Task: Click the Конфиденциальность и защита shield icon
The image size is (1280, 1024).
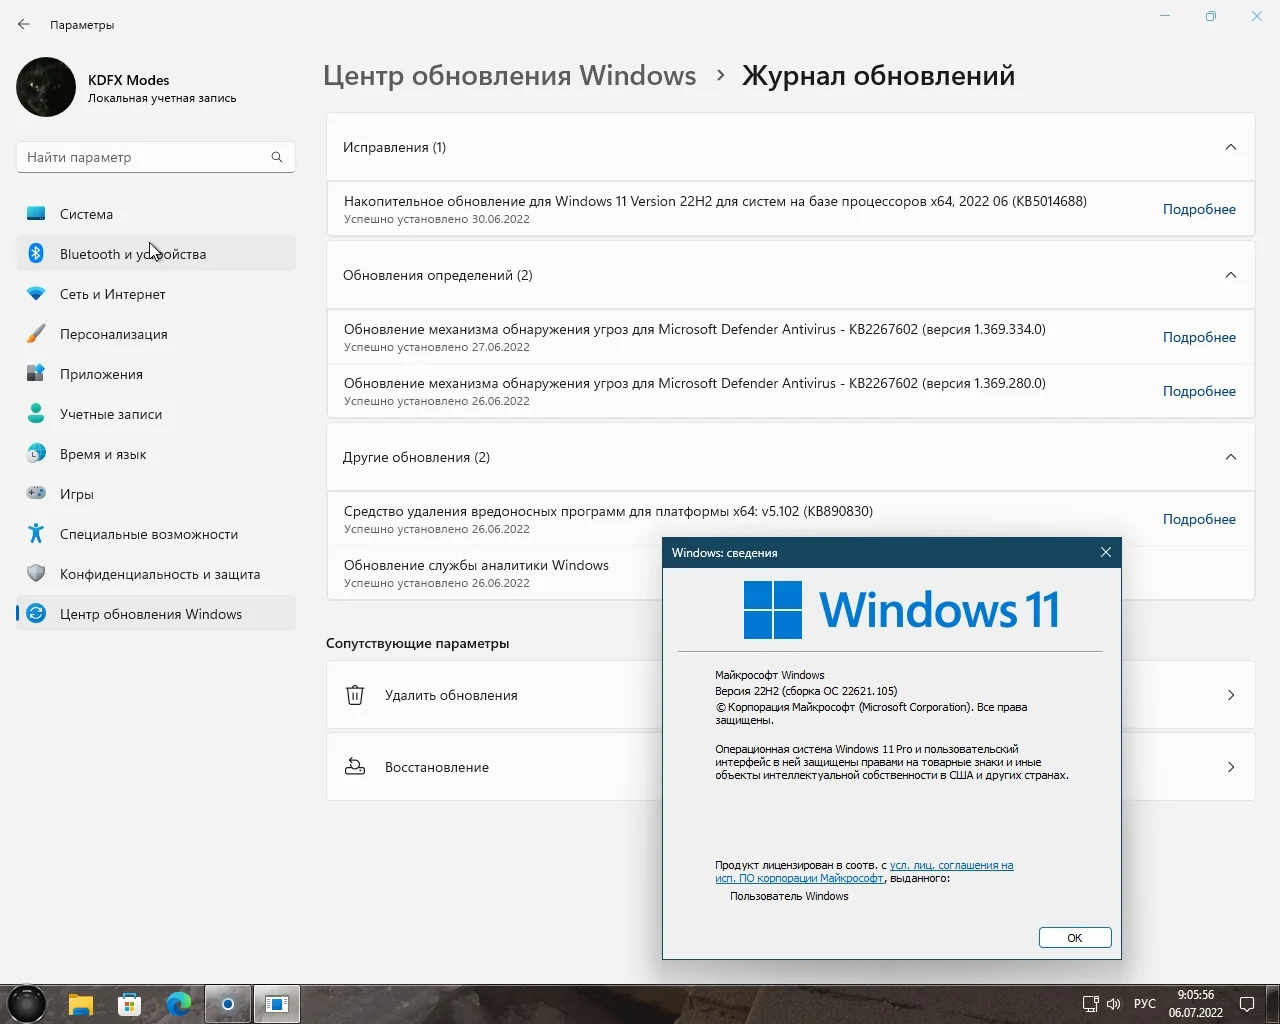Action: click(36, 574)
